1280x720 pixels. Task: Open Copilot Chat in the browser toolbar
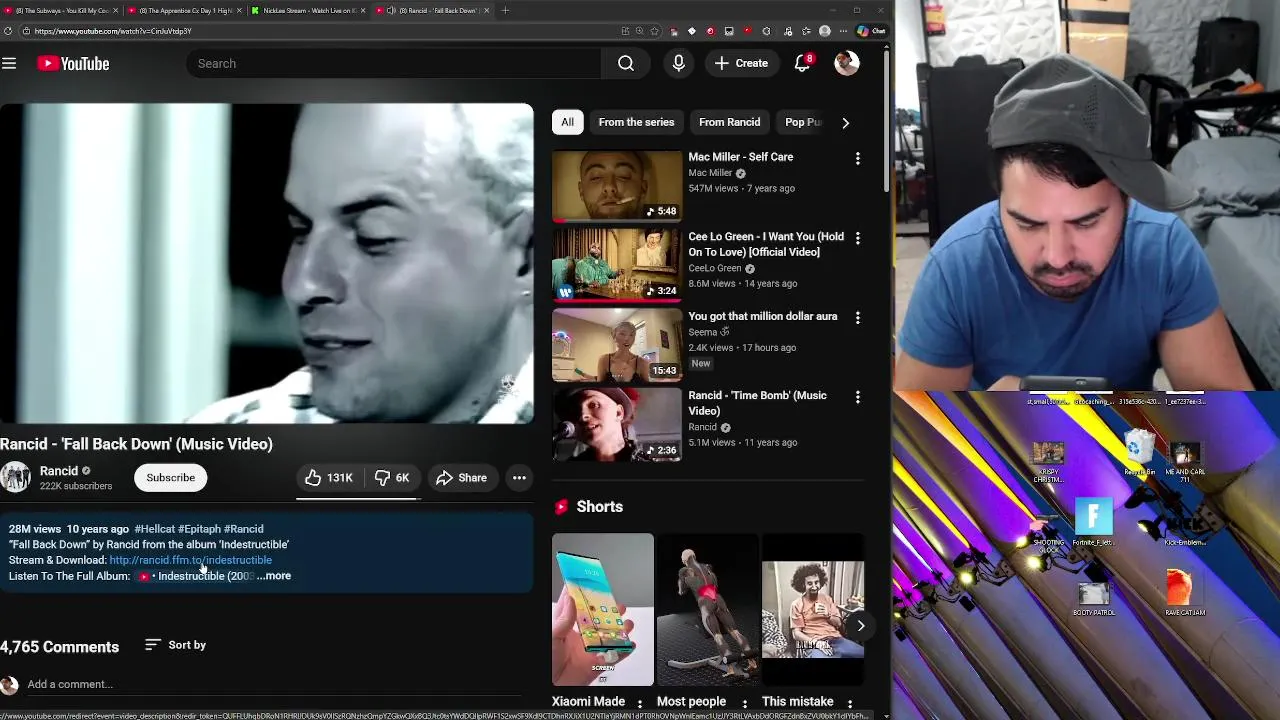coord(872,31)
